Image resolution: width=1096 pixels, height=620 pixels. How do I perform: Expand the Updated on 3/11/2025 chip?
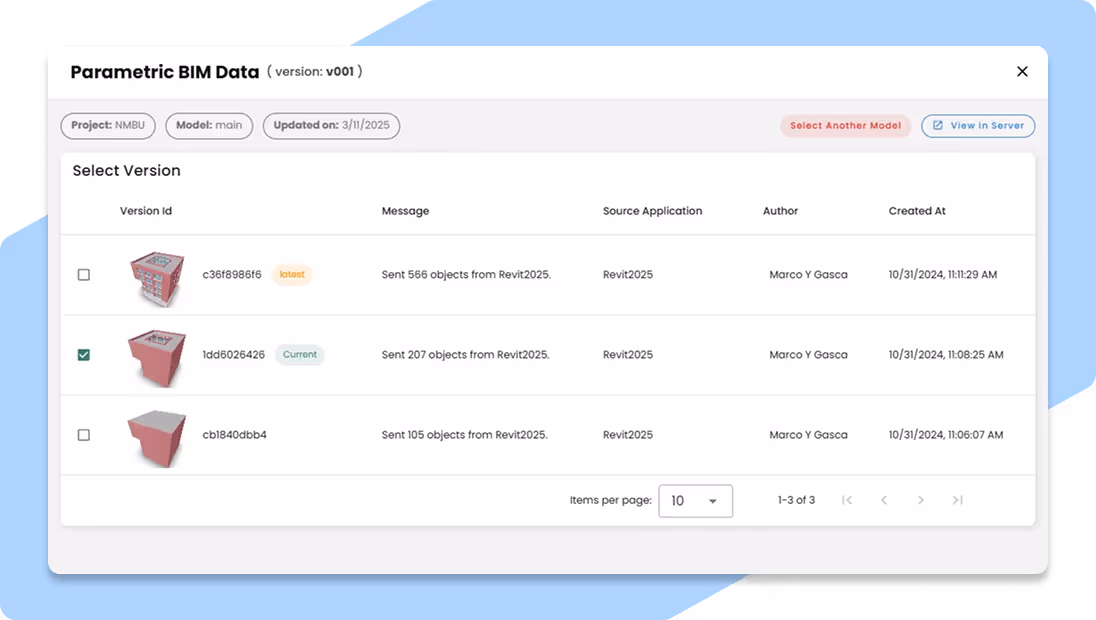pos(331,125)
